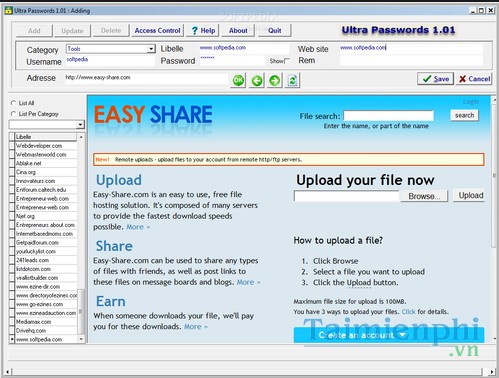Open the More link under Upload
Image resolution: width=499 pixels, height=378 pixels.
click(138, 227)
